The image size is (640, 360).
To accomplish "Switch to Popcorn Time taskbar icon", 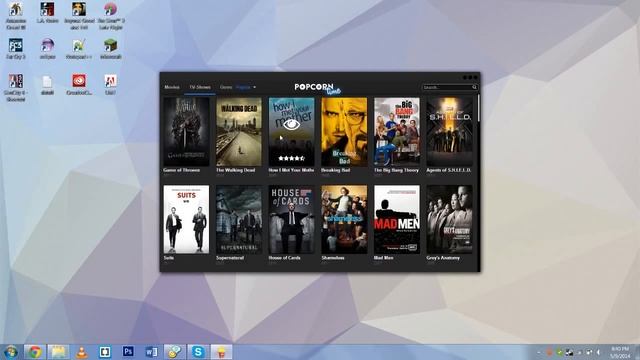I will click(x=222, y=352).
